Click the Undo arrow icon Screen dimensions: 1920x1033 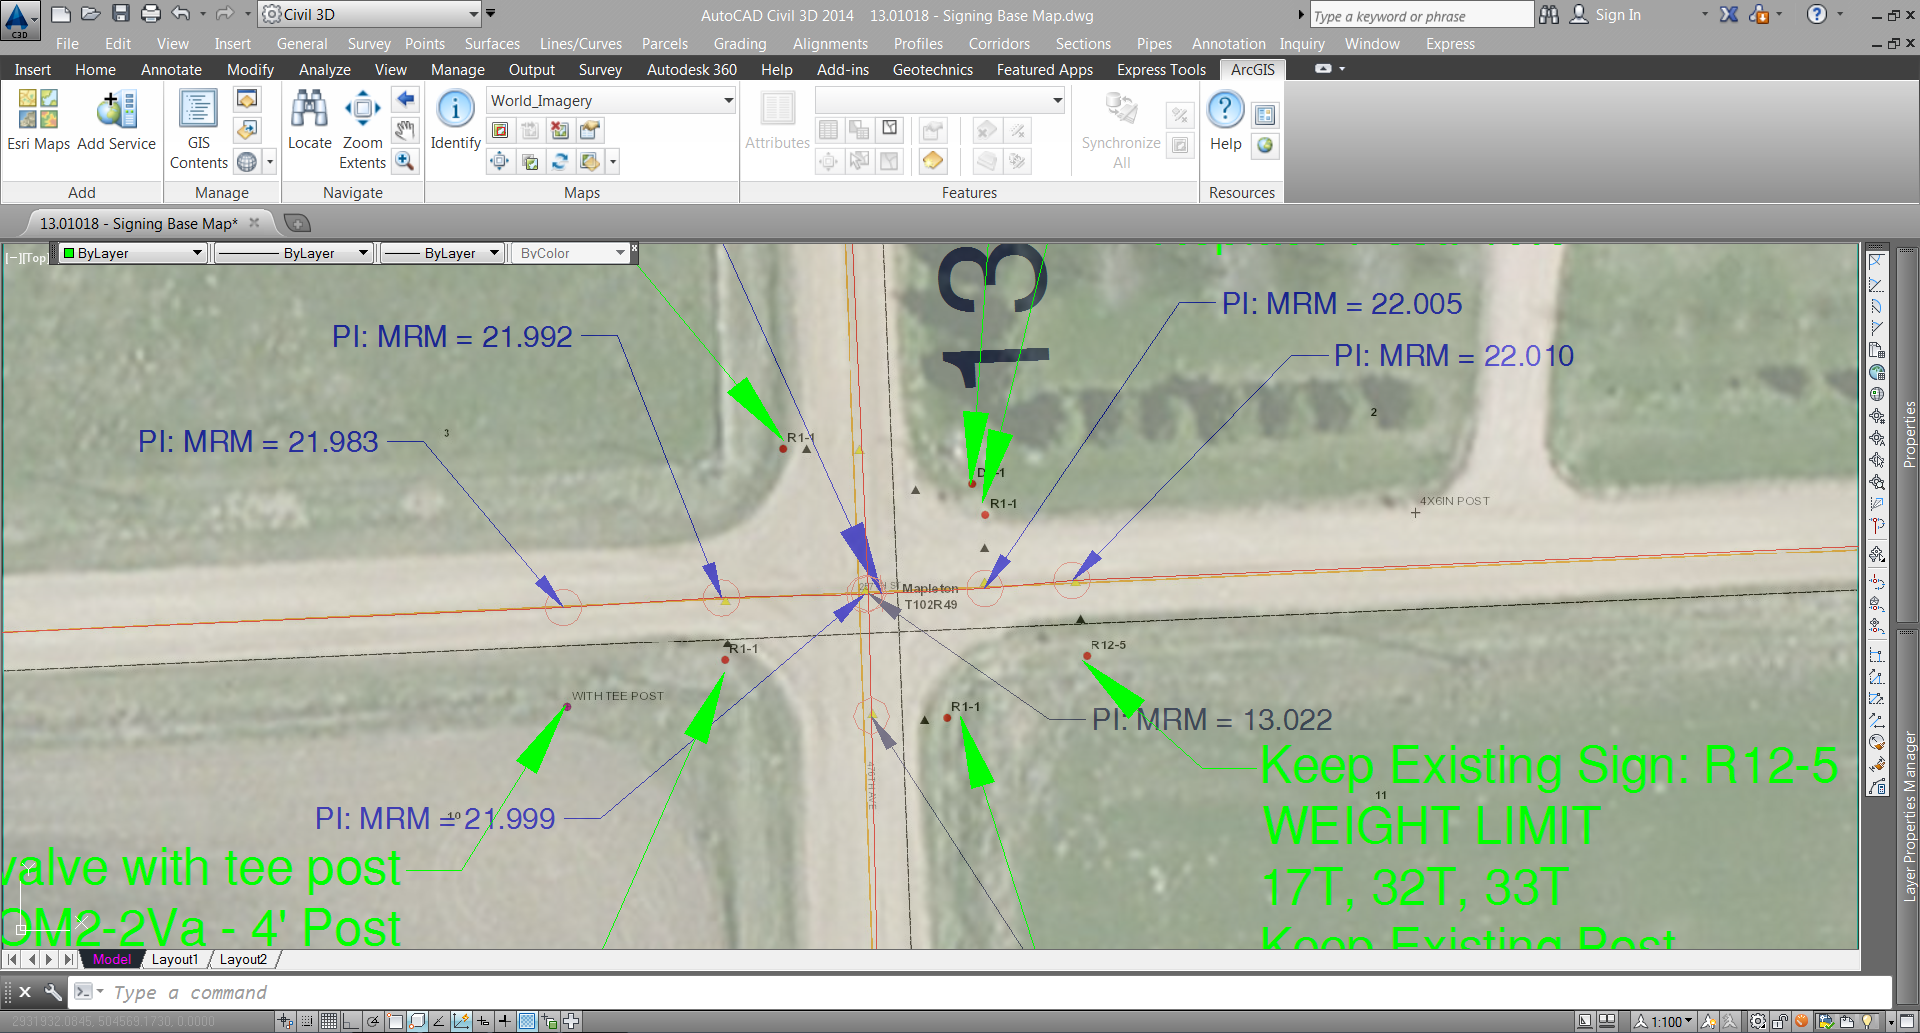click(181, 14)
